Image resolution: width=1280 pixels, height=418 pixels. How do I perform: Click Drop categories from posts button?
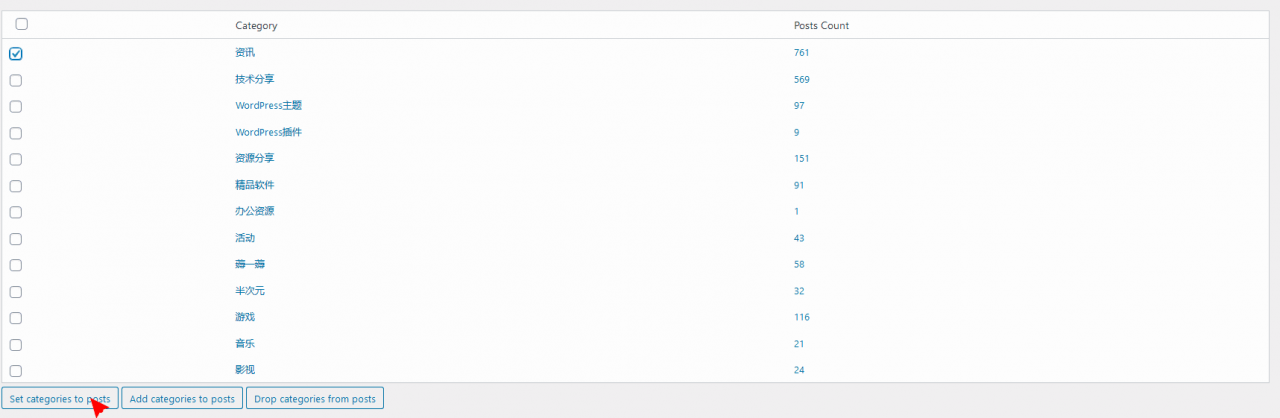click(314, 399)
